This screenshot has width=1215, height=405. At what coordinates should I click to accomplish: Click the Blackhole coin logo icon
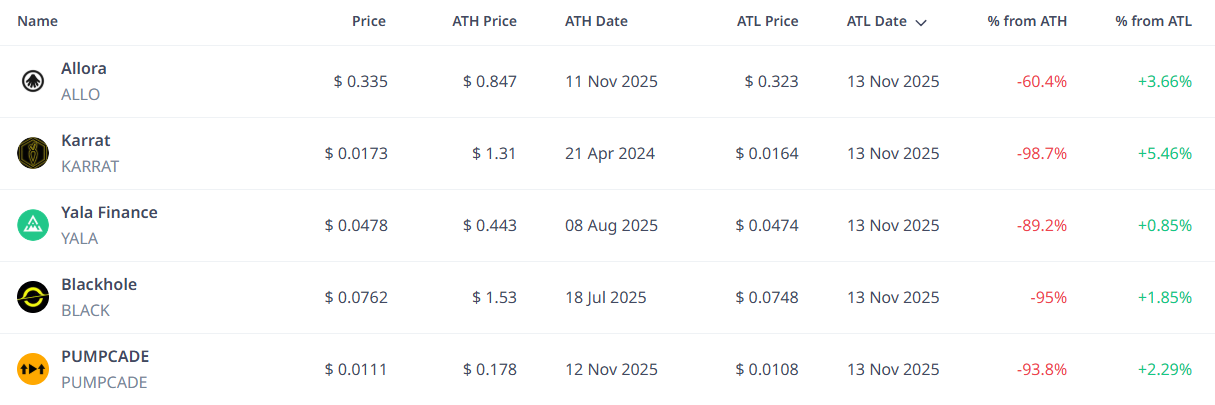click(33, 297)
